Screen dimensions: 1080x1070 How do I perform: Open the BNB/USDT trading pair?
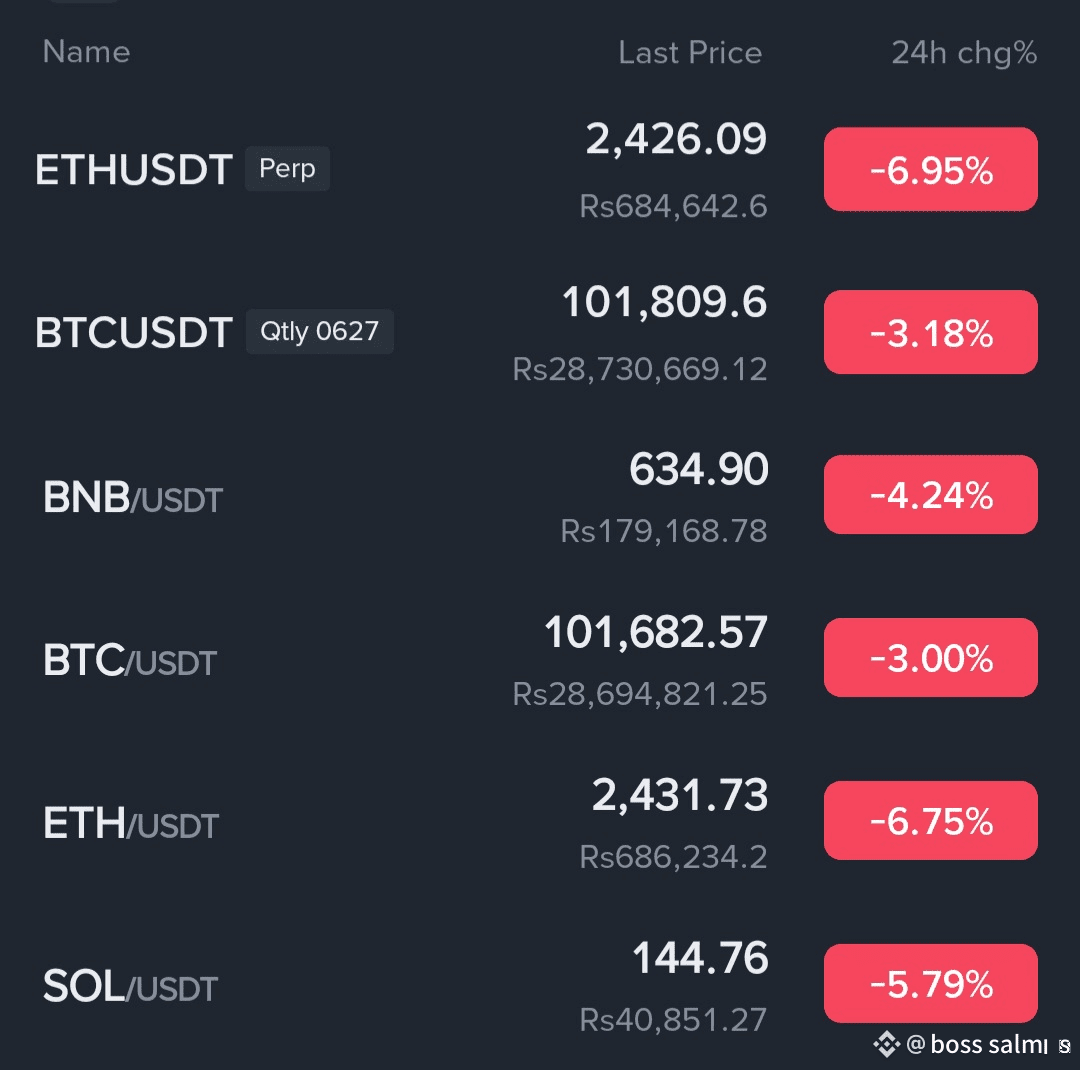(x=133, y=497)
